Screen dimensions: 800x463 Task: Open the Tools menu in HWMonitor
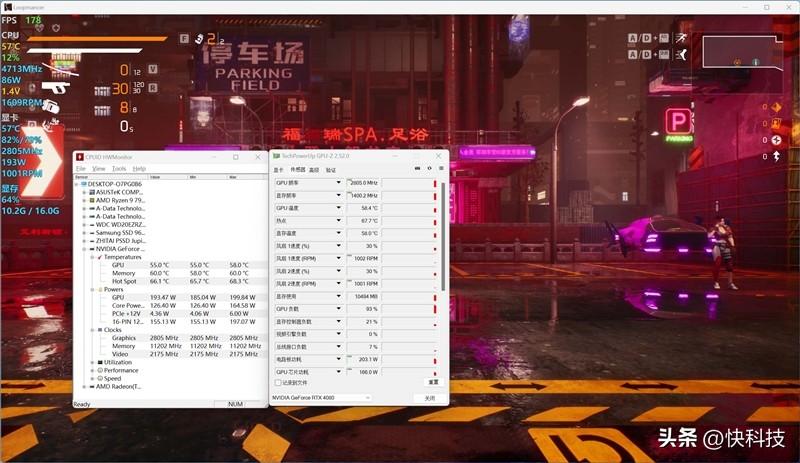click(119, 169)
